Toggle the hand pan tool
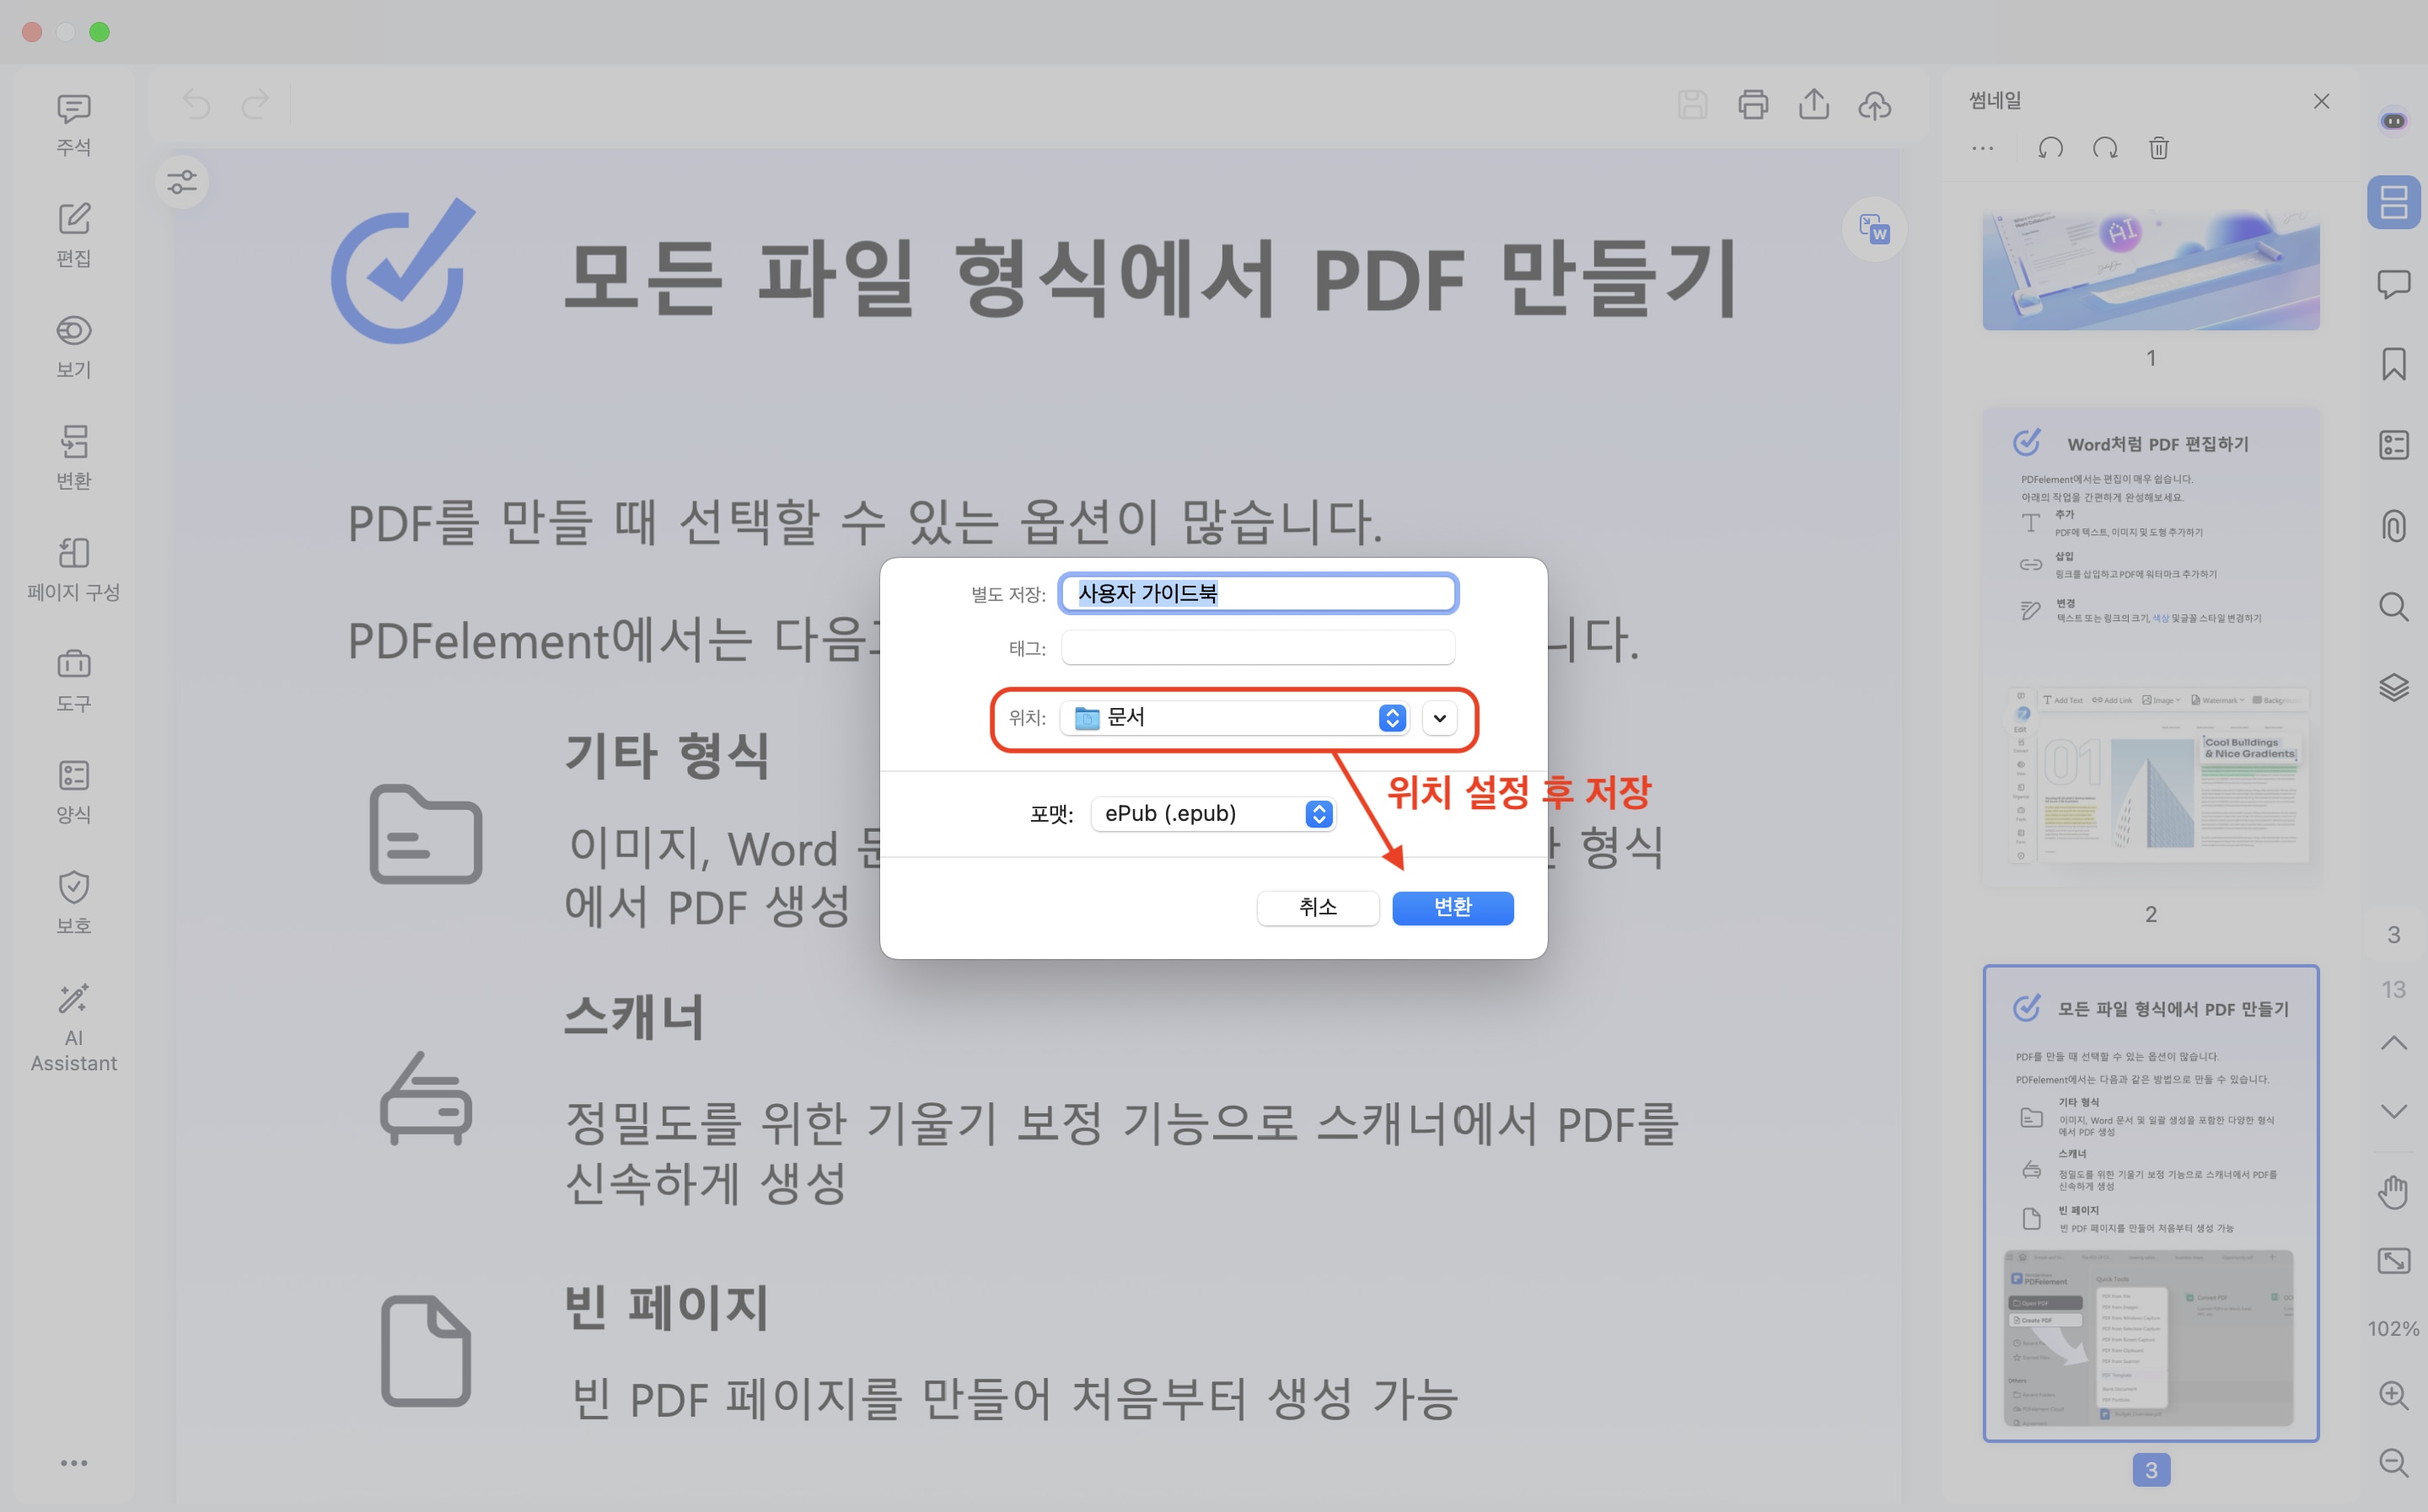This screenshot has height=1512, width=2428. (2393, 1192)
